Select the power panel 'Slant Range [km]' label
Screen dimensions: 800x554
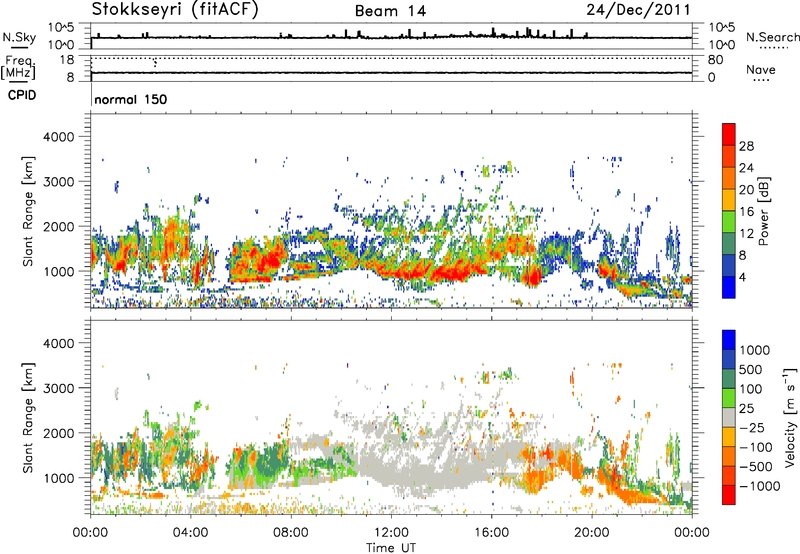(x=28, y=211)
